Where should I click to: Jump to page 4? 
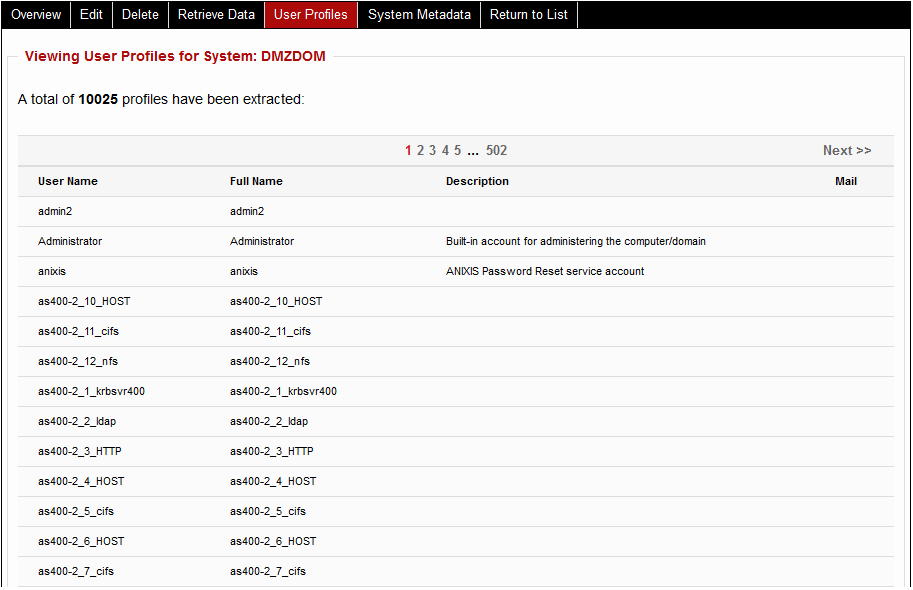444,150
